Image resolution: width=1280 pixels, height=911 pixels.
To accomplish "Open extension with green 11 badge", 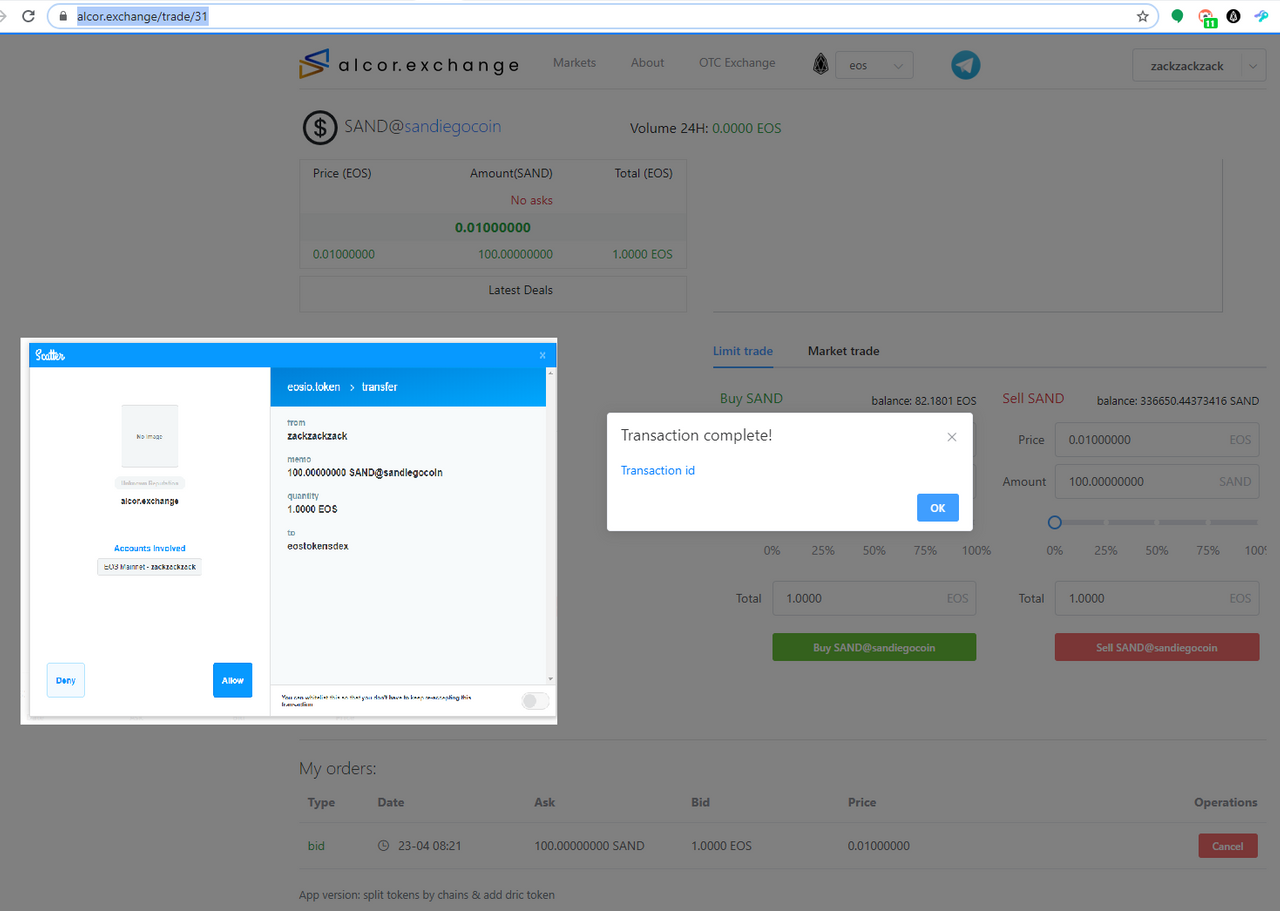I will tap(1207, 18).
